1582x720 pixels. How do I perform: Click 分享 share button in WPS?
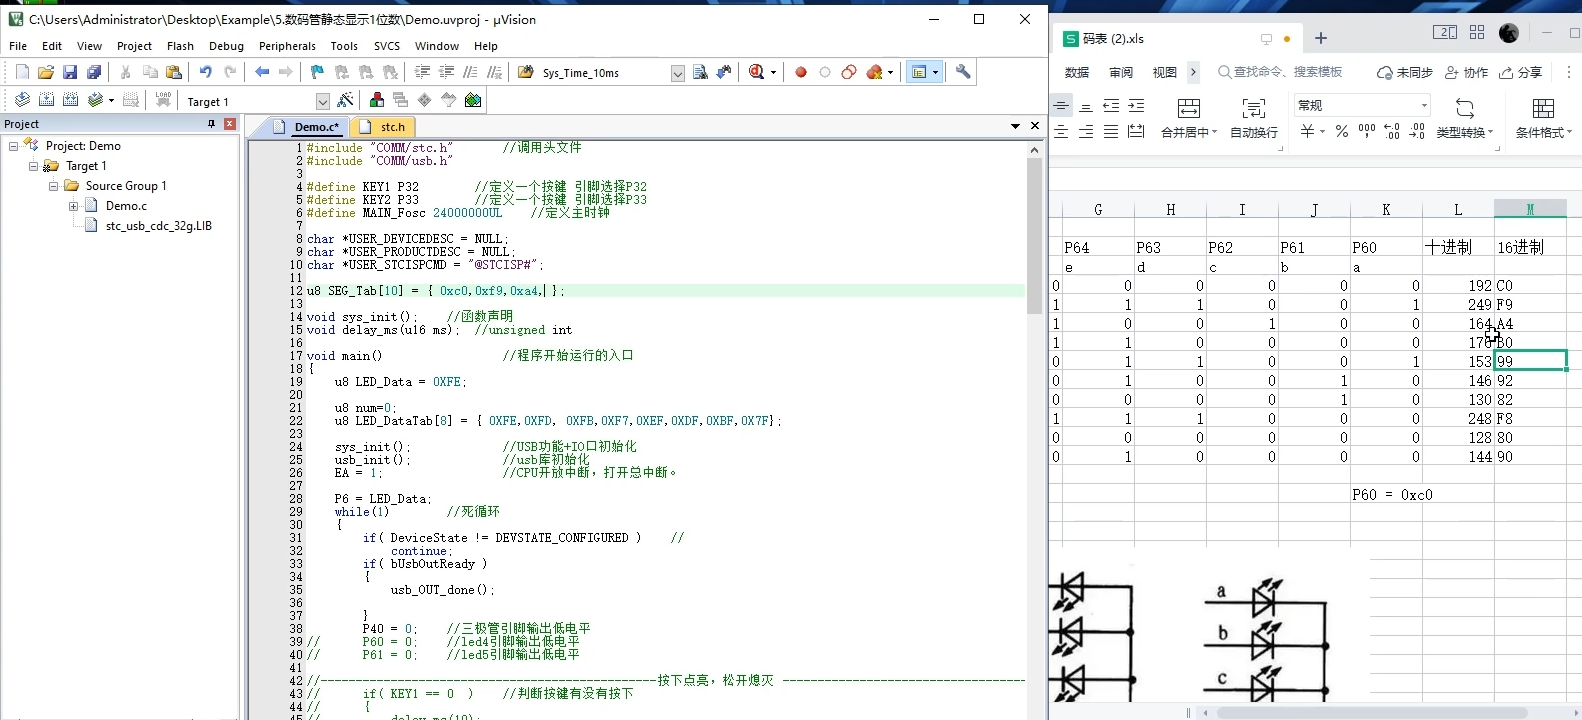tap(1521, 72)
